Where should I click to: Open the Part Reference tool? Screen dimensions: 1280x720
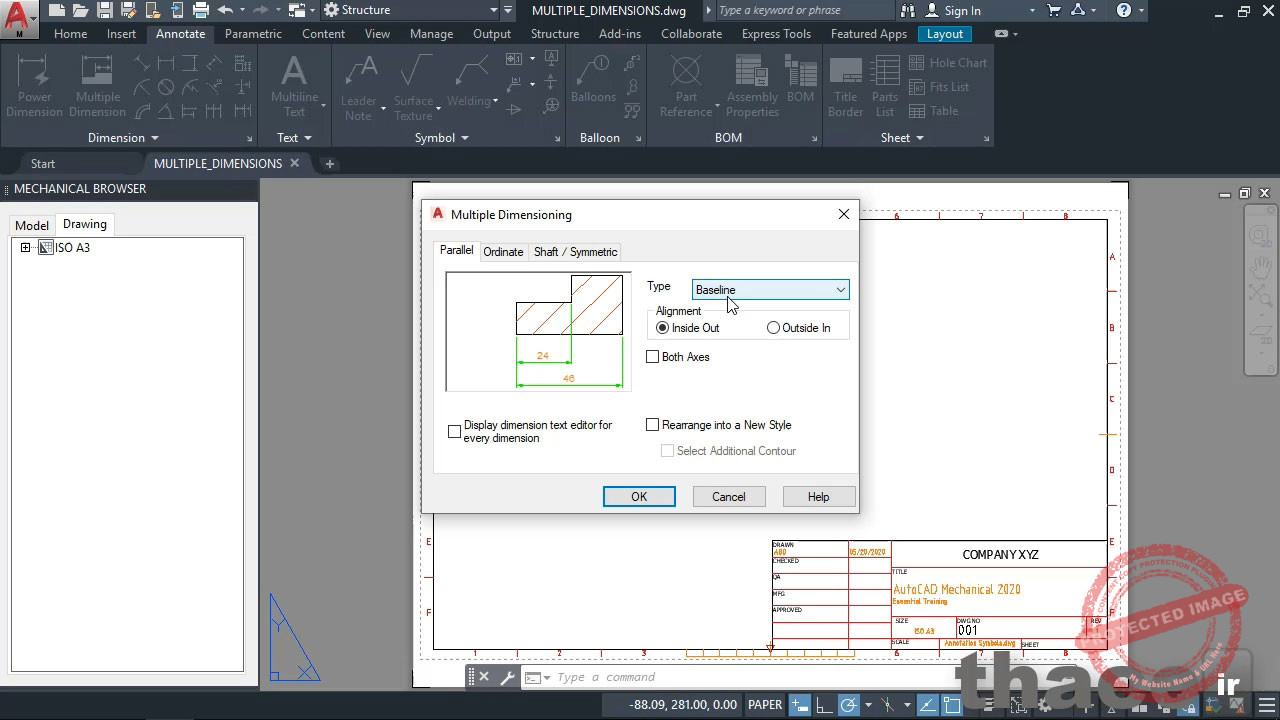[686, 85]
